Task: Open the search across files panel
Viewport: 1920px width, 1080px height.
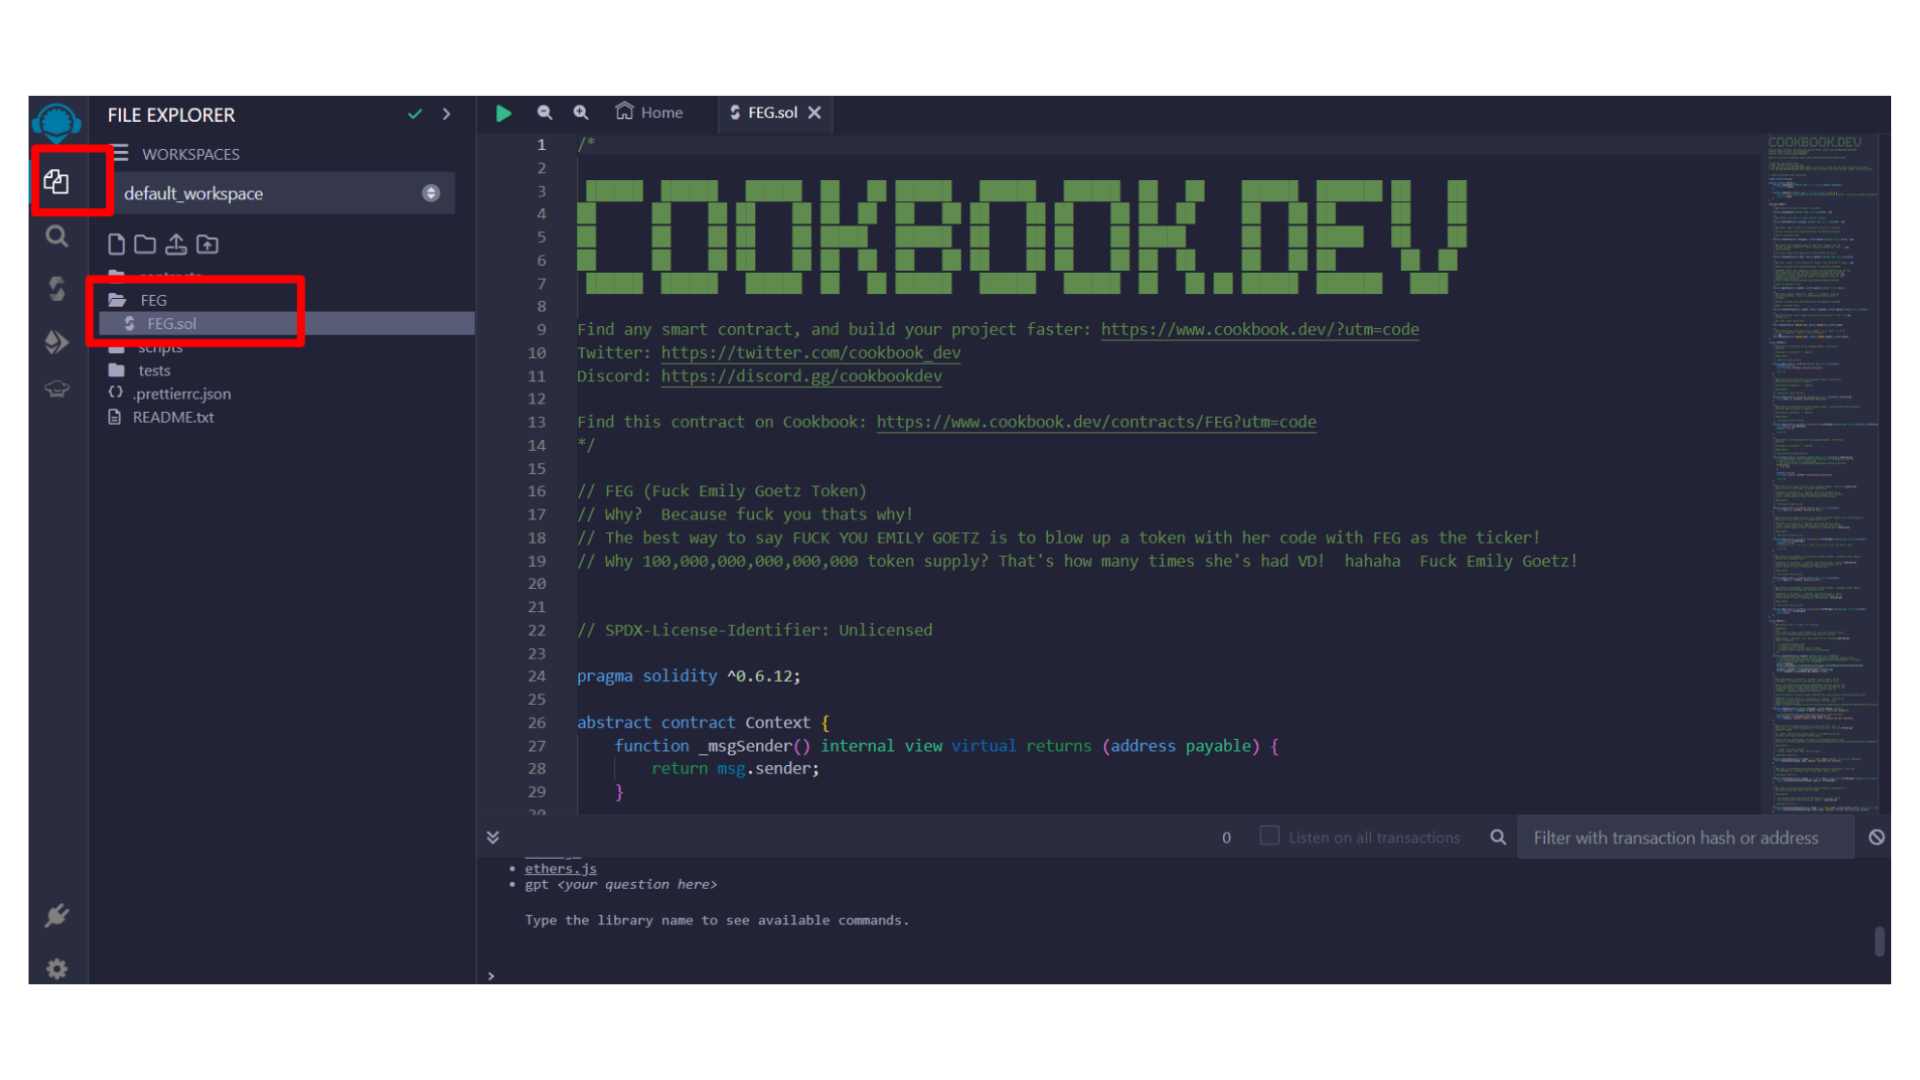Action: click(57, 237)
